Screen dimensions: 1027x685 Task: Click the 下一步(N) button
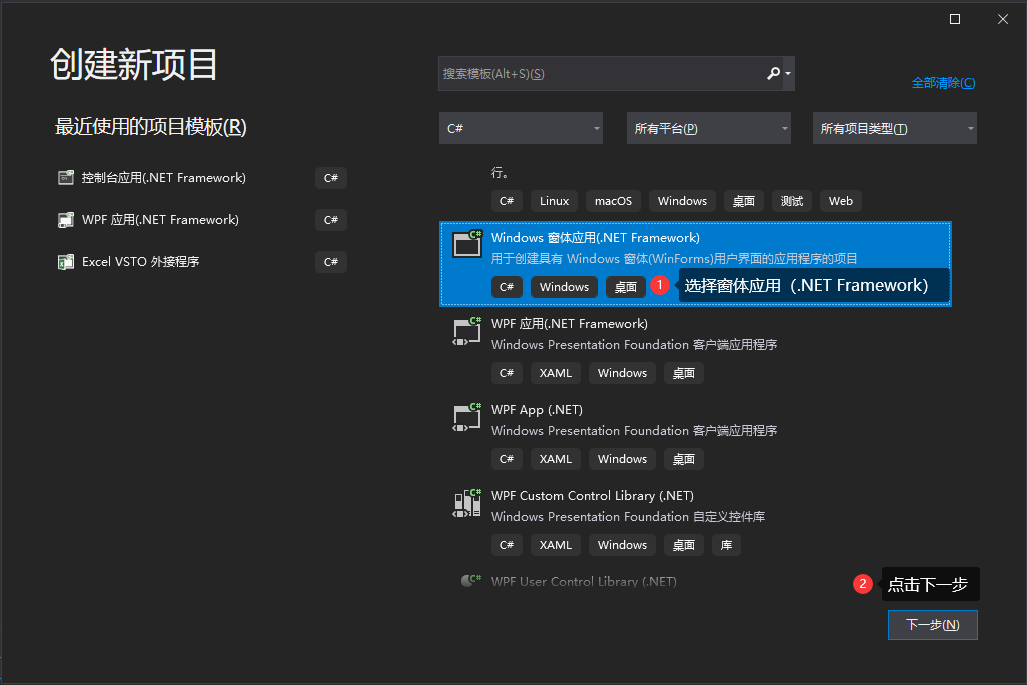[x=933, y=625]
